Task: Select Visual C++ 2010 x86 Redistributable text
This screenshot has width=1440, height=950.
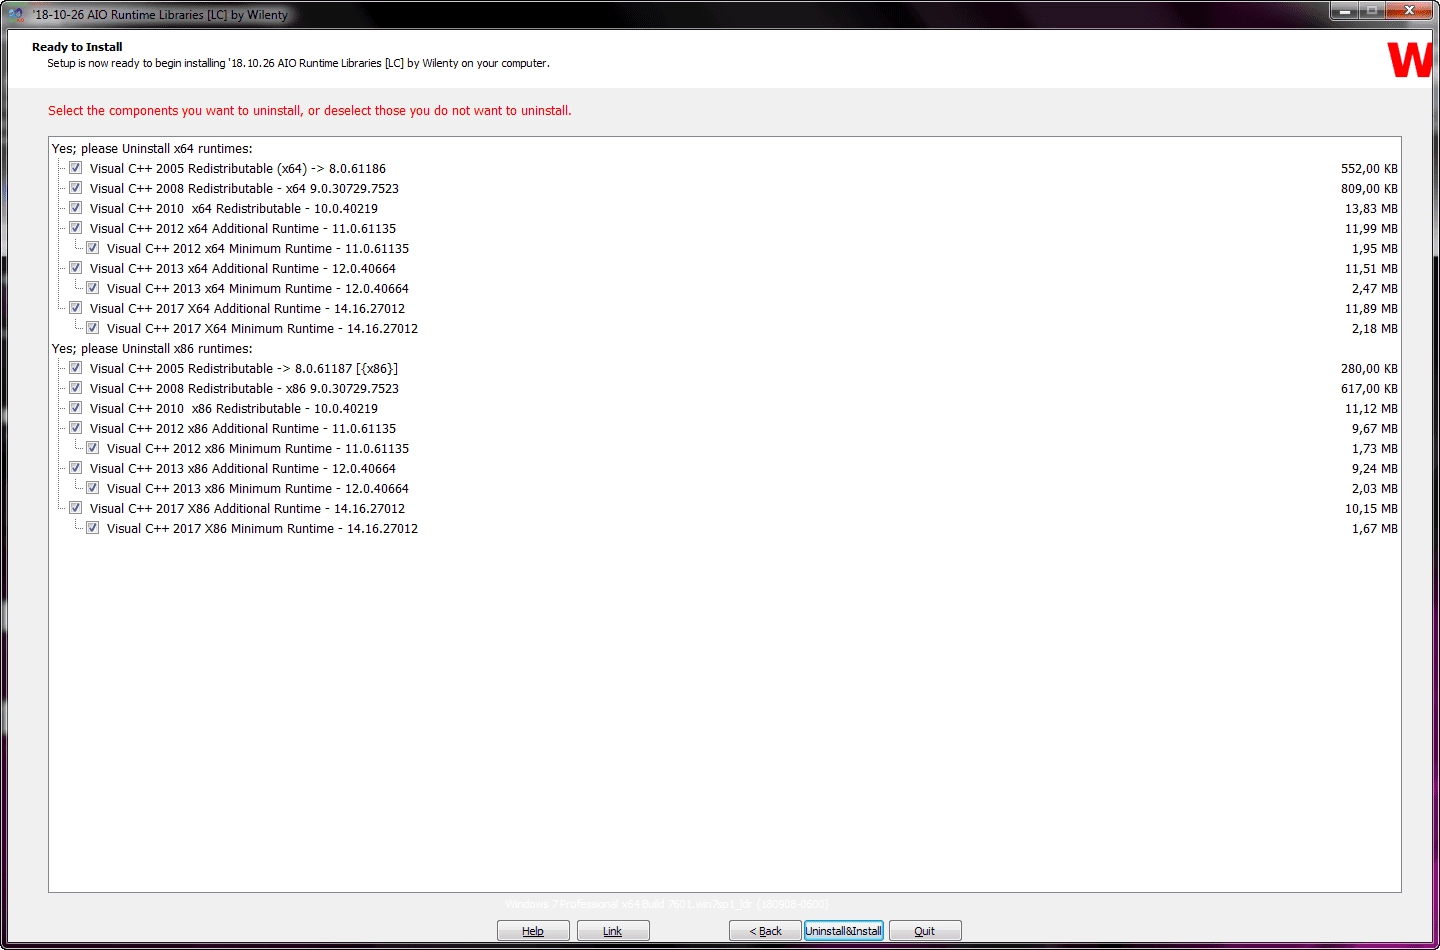Action: pyautogui.click(x=234, y=409)
